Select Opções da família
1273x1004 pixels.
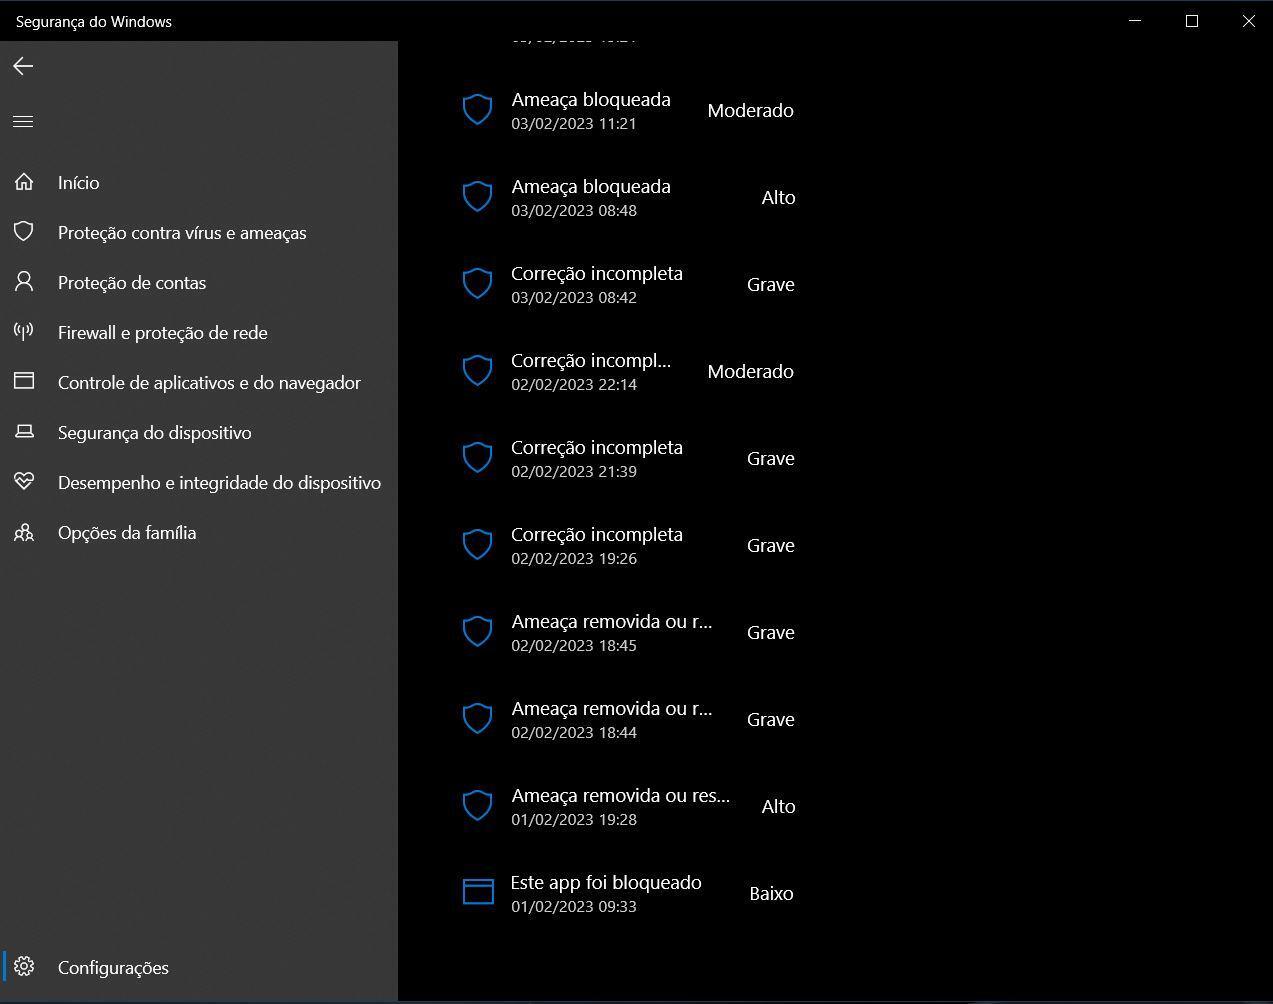pos(199,532)
